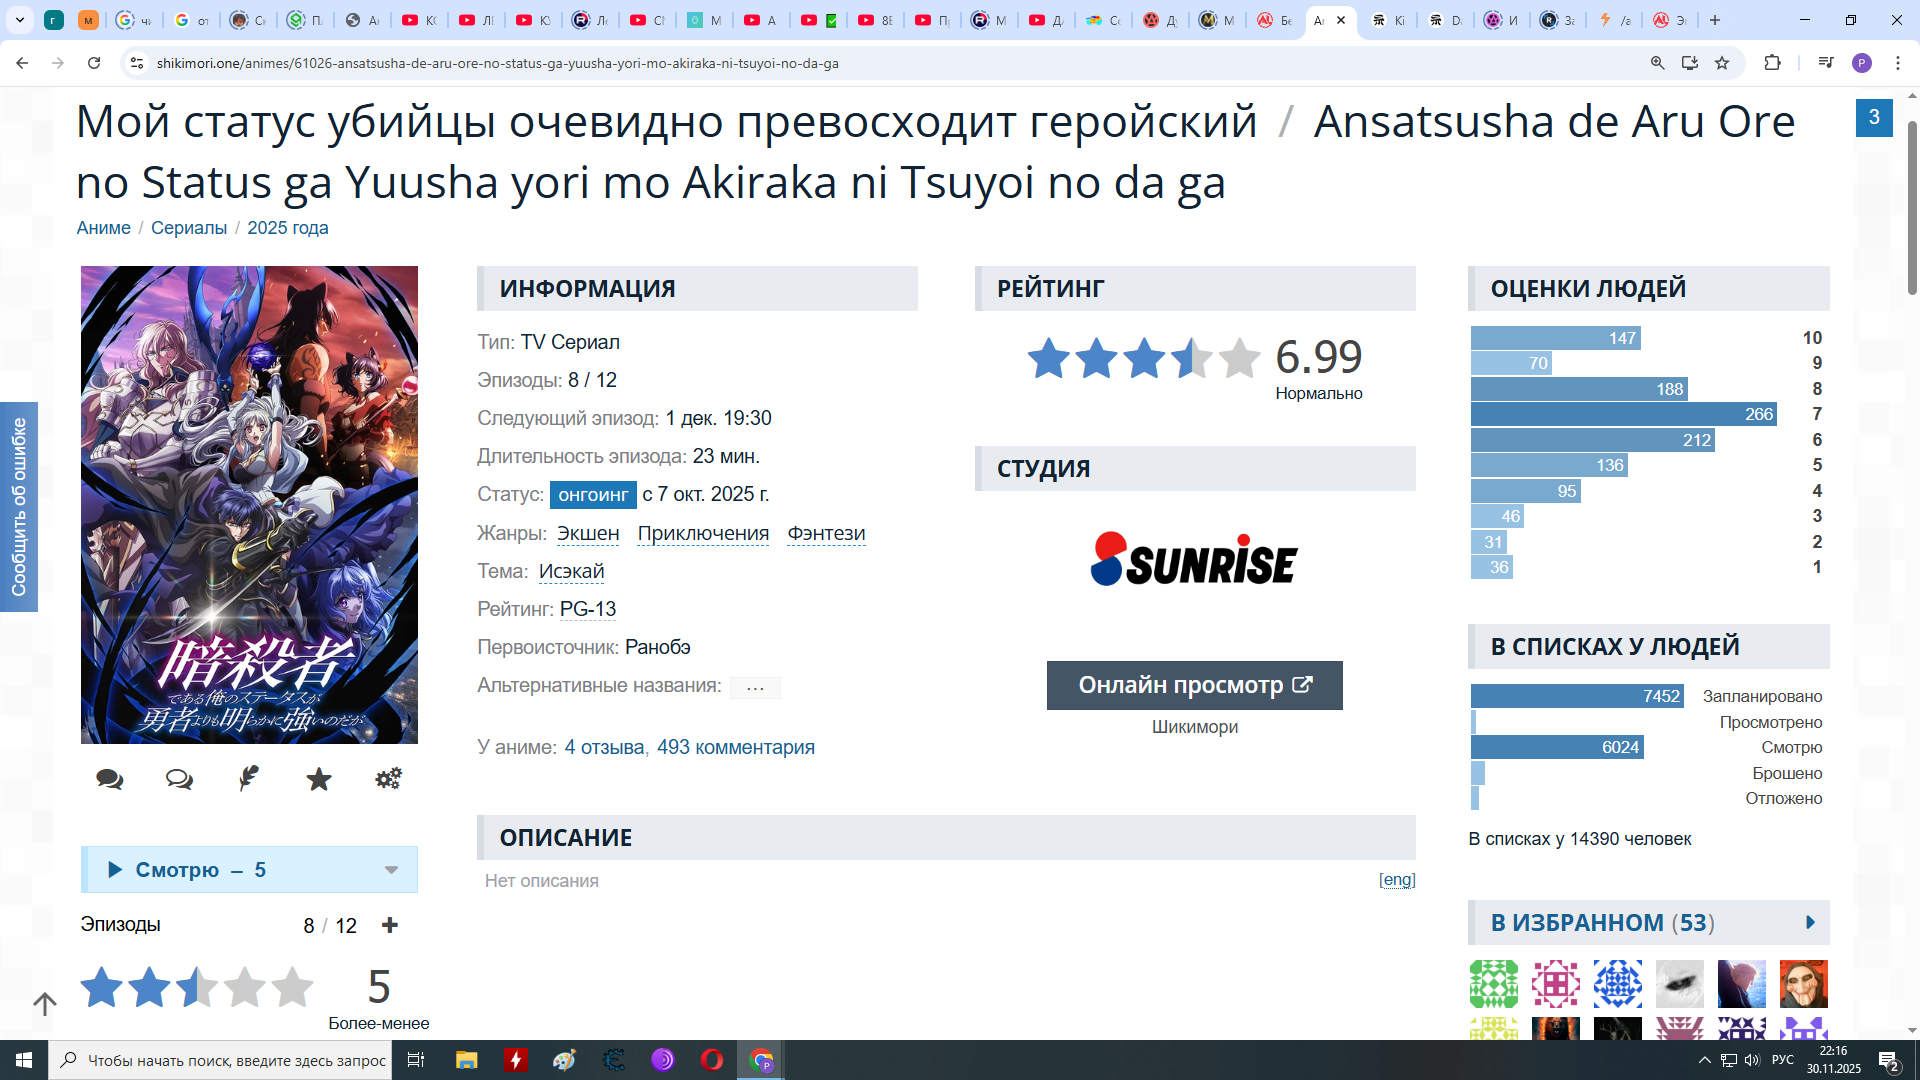Switch description to [eng] language

(1397, 880)
